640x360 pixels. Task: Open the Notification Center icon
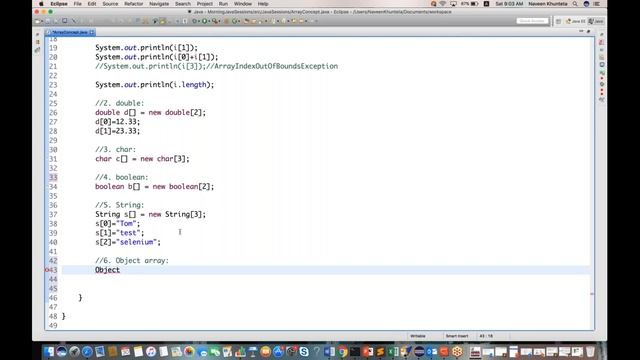tap(597, 4)
